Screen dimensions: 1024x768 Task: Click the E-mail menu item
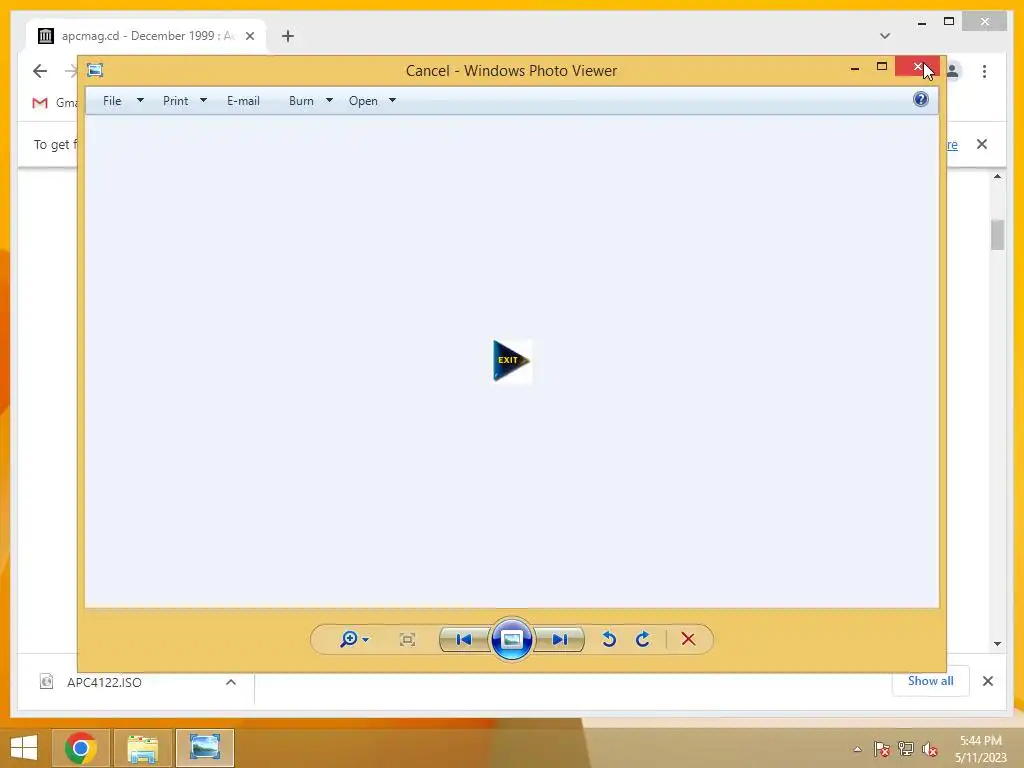click(x=243, y=101)
